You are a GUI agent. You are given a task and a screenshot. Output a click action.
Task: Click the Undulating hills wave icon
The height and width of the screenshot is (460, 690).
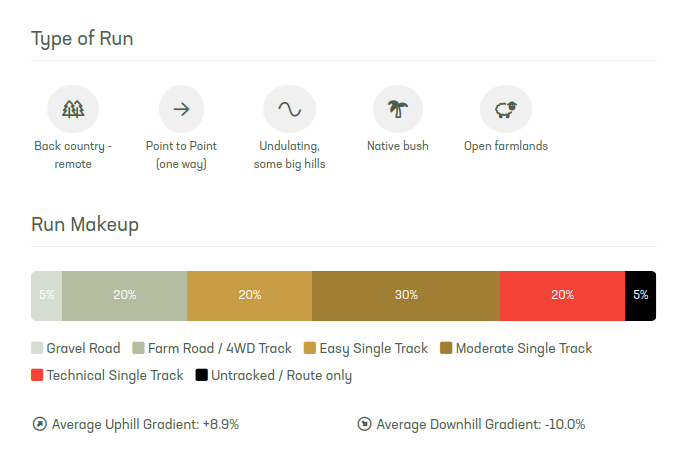tap(290, 109)
